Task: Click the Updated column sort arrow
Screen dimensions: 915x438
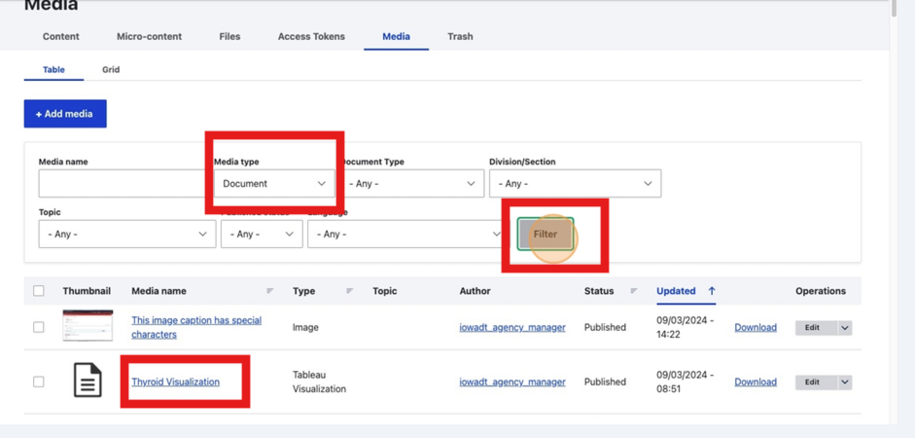Action: coord(712,291)
